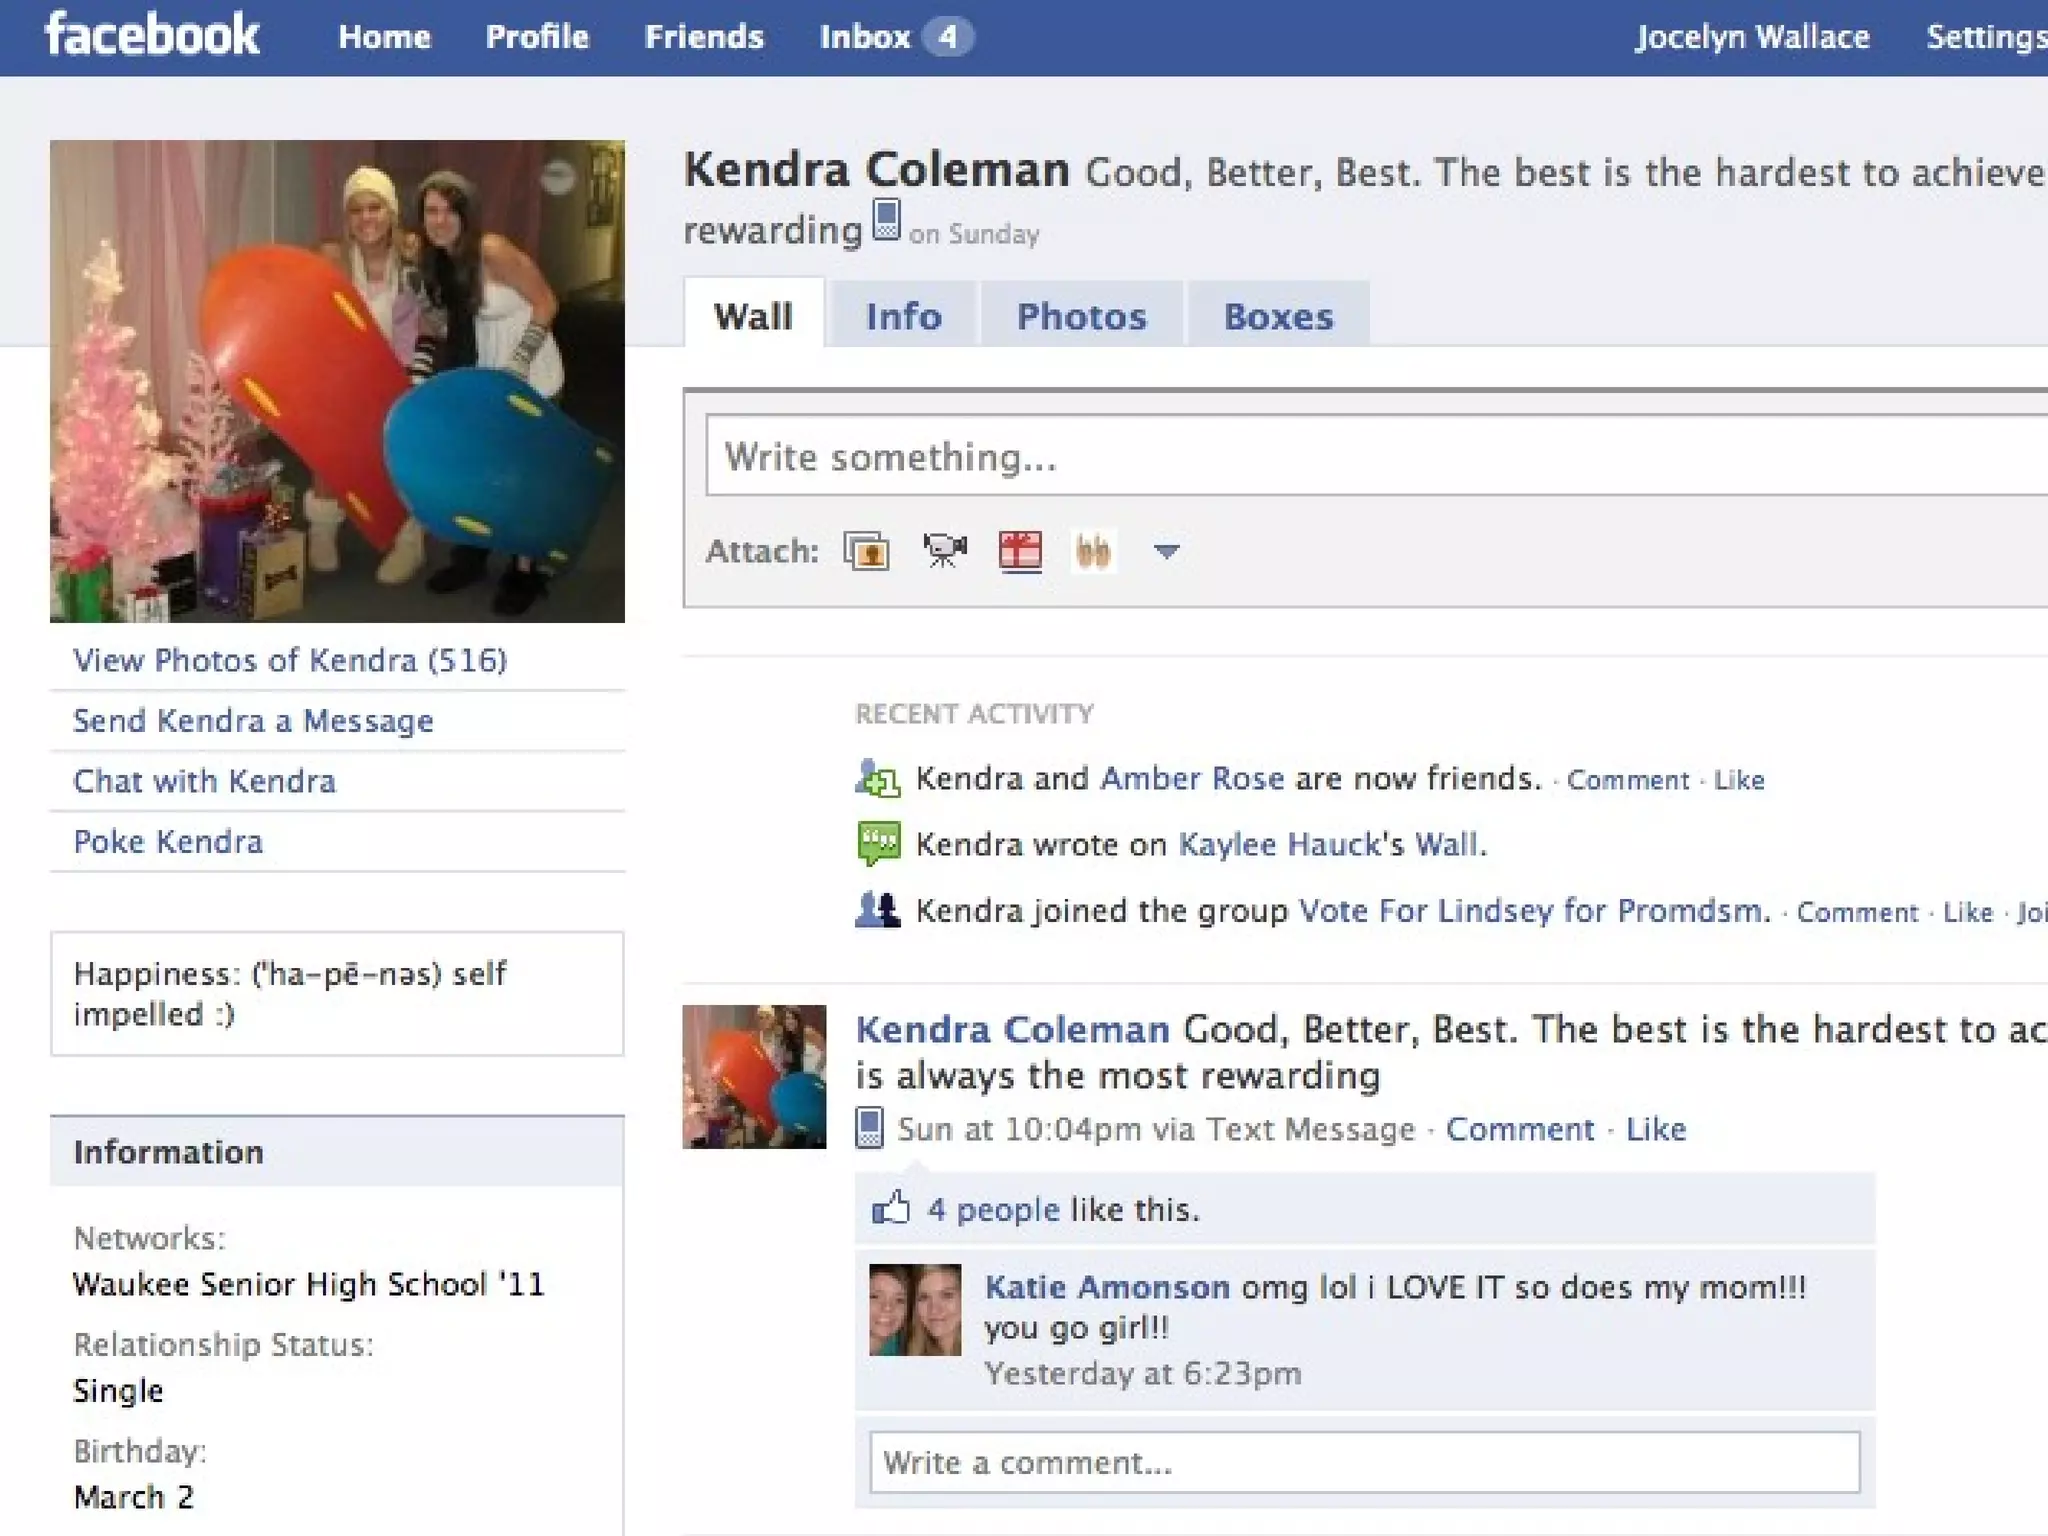Open the Boxes tab
Viewport: 2048px width, 1536px height.
coord(1278,316)
